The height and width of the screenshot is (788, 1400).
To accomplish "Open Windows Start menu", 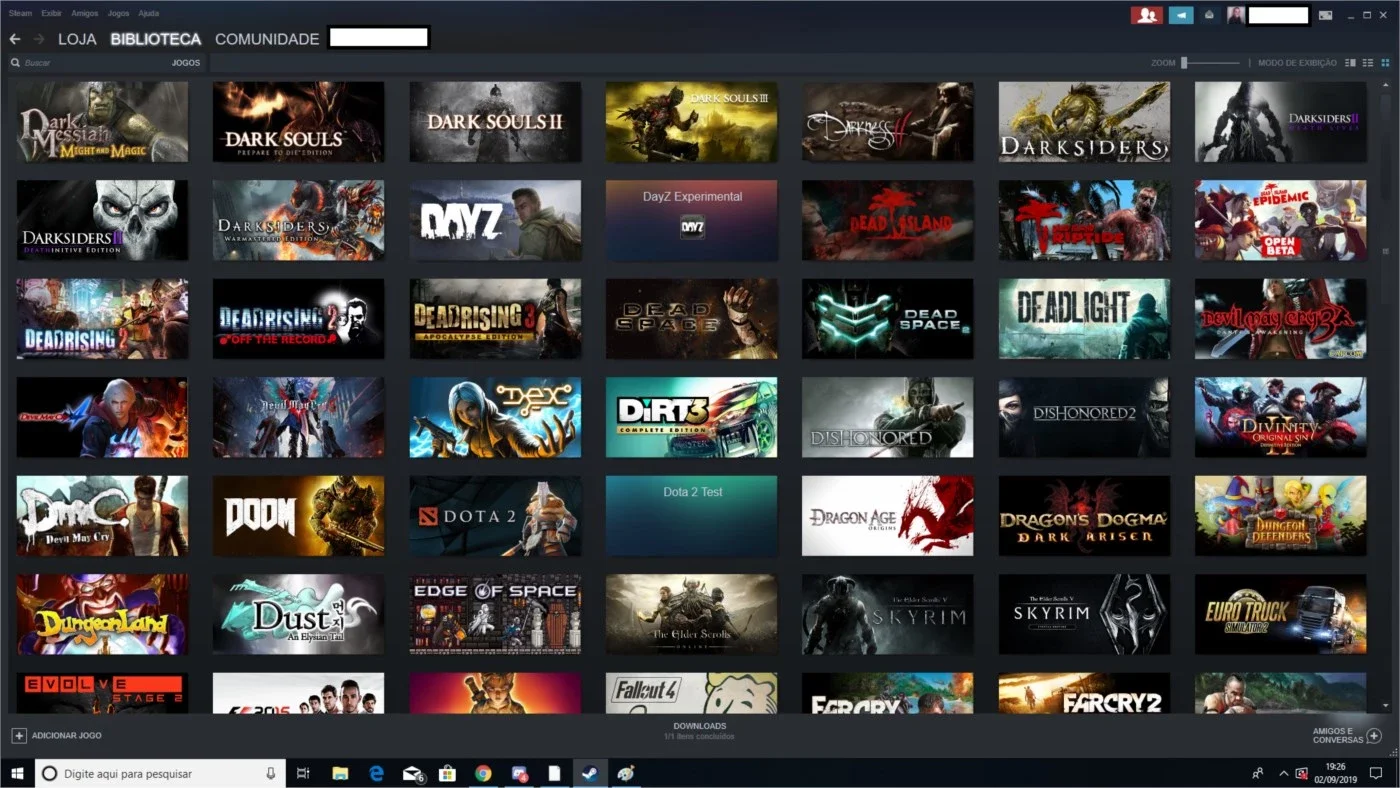I will click(16, 773).
